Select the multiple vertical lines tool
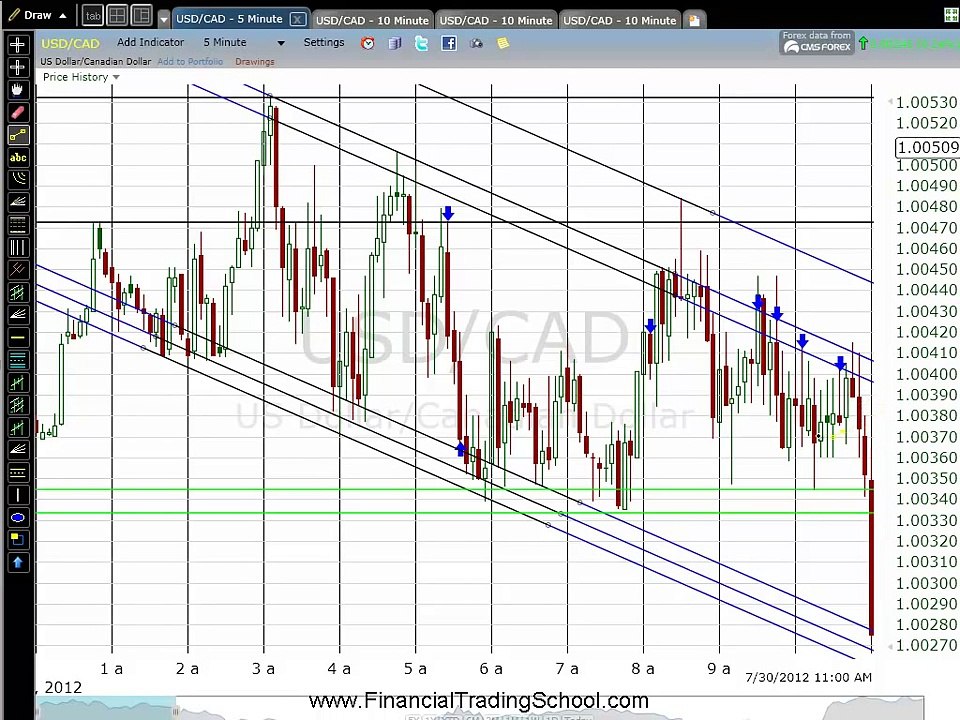 pyautogui.click(x=18, y=247)
